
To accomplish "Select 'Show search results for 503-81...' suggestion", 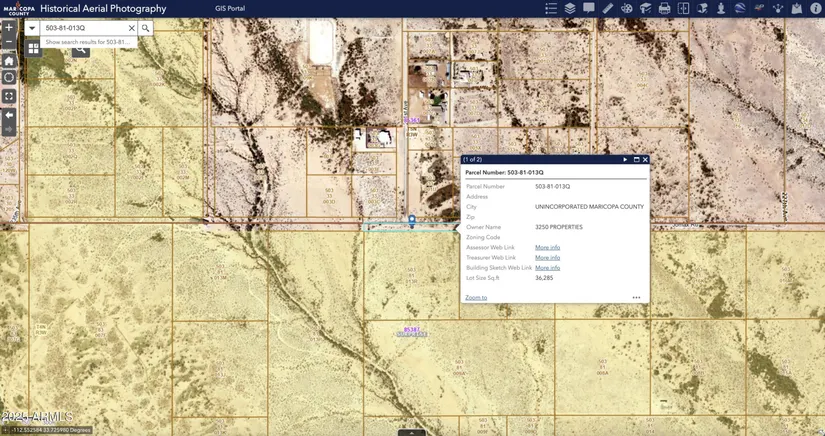I will [x=86, y=42].
